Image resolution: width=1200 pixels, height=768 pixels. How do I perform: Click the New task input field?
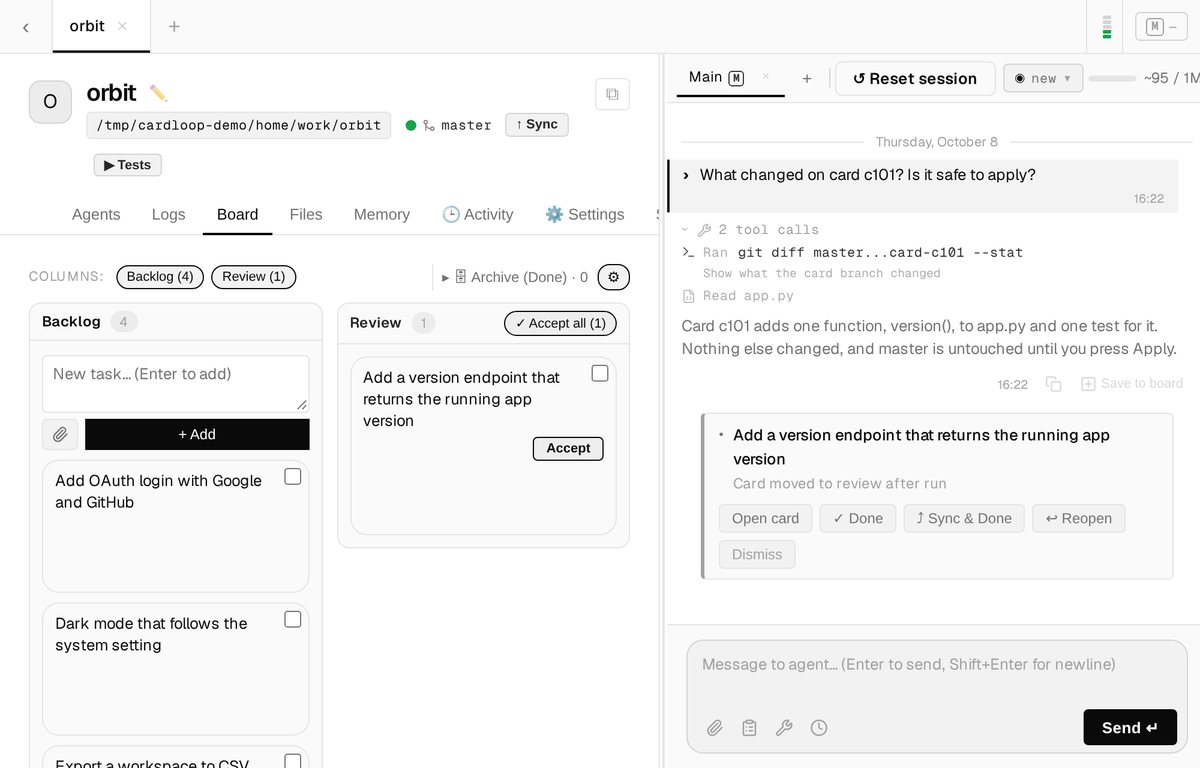pos(176,383)
